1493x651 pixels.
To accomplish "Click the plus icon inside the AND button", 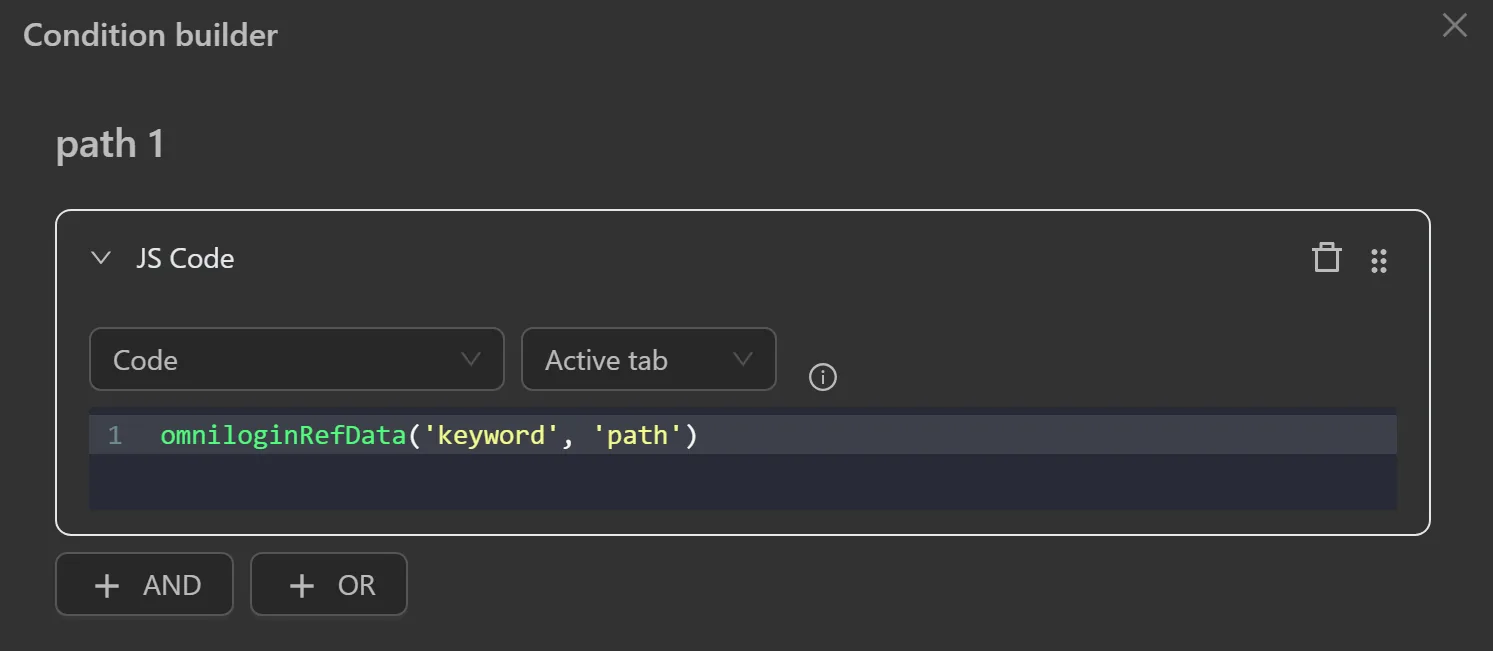I will pos(107,585).
